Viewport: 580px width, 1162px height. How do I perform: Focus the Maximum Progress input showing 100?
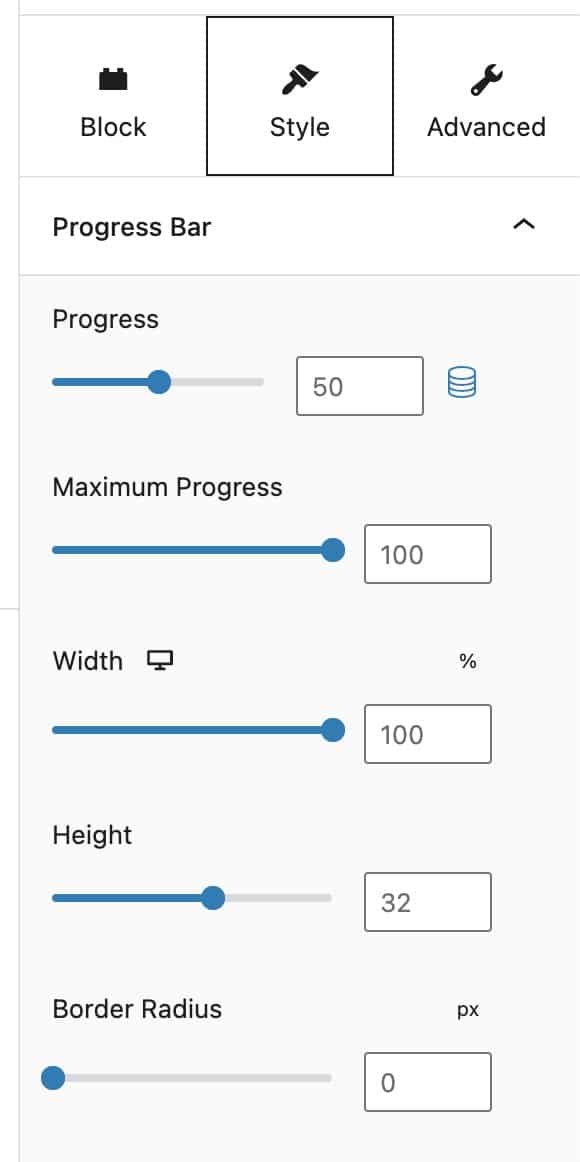tap(427, 554)
